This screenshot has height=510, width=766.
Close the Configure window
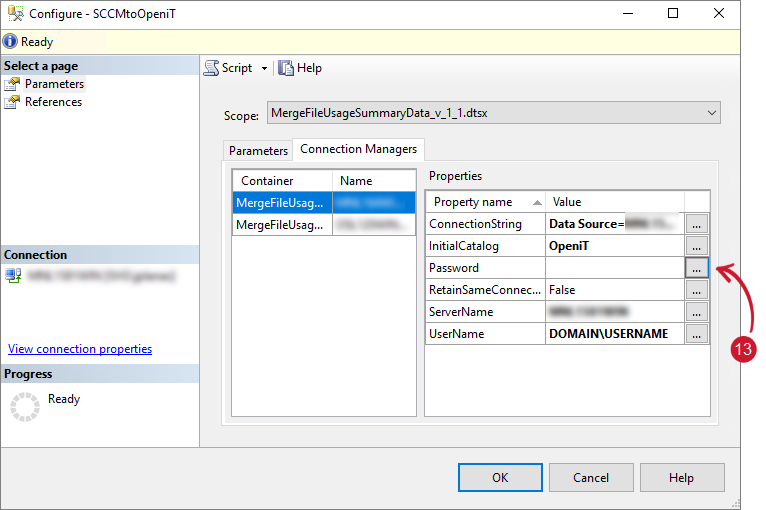719,13
